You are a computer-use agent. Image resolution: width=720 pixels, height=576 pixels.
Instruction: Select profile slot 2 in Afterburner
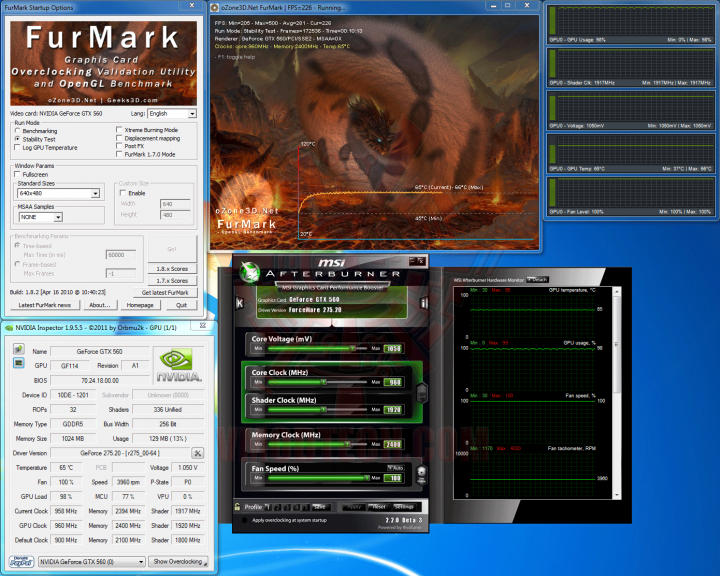[277, 507]
